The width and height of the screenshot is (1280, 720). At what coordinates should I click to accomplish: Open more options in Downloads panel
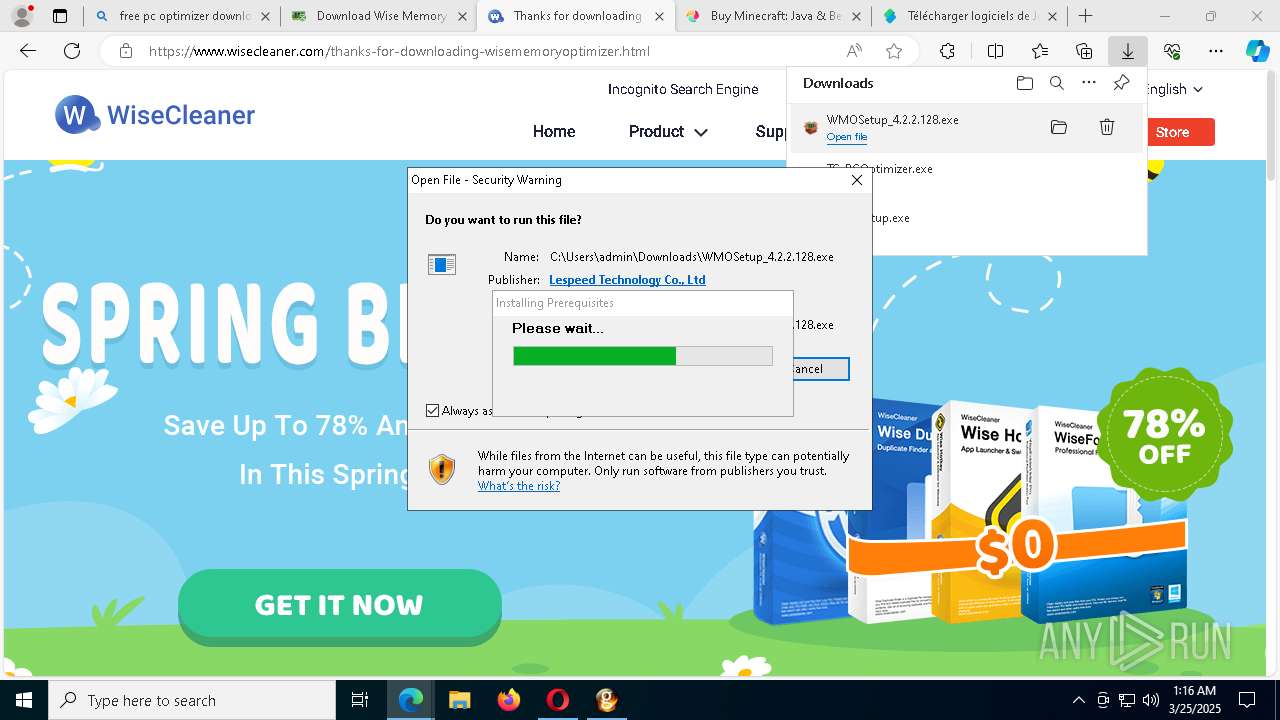point(1089,83)
